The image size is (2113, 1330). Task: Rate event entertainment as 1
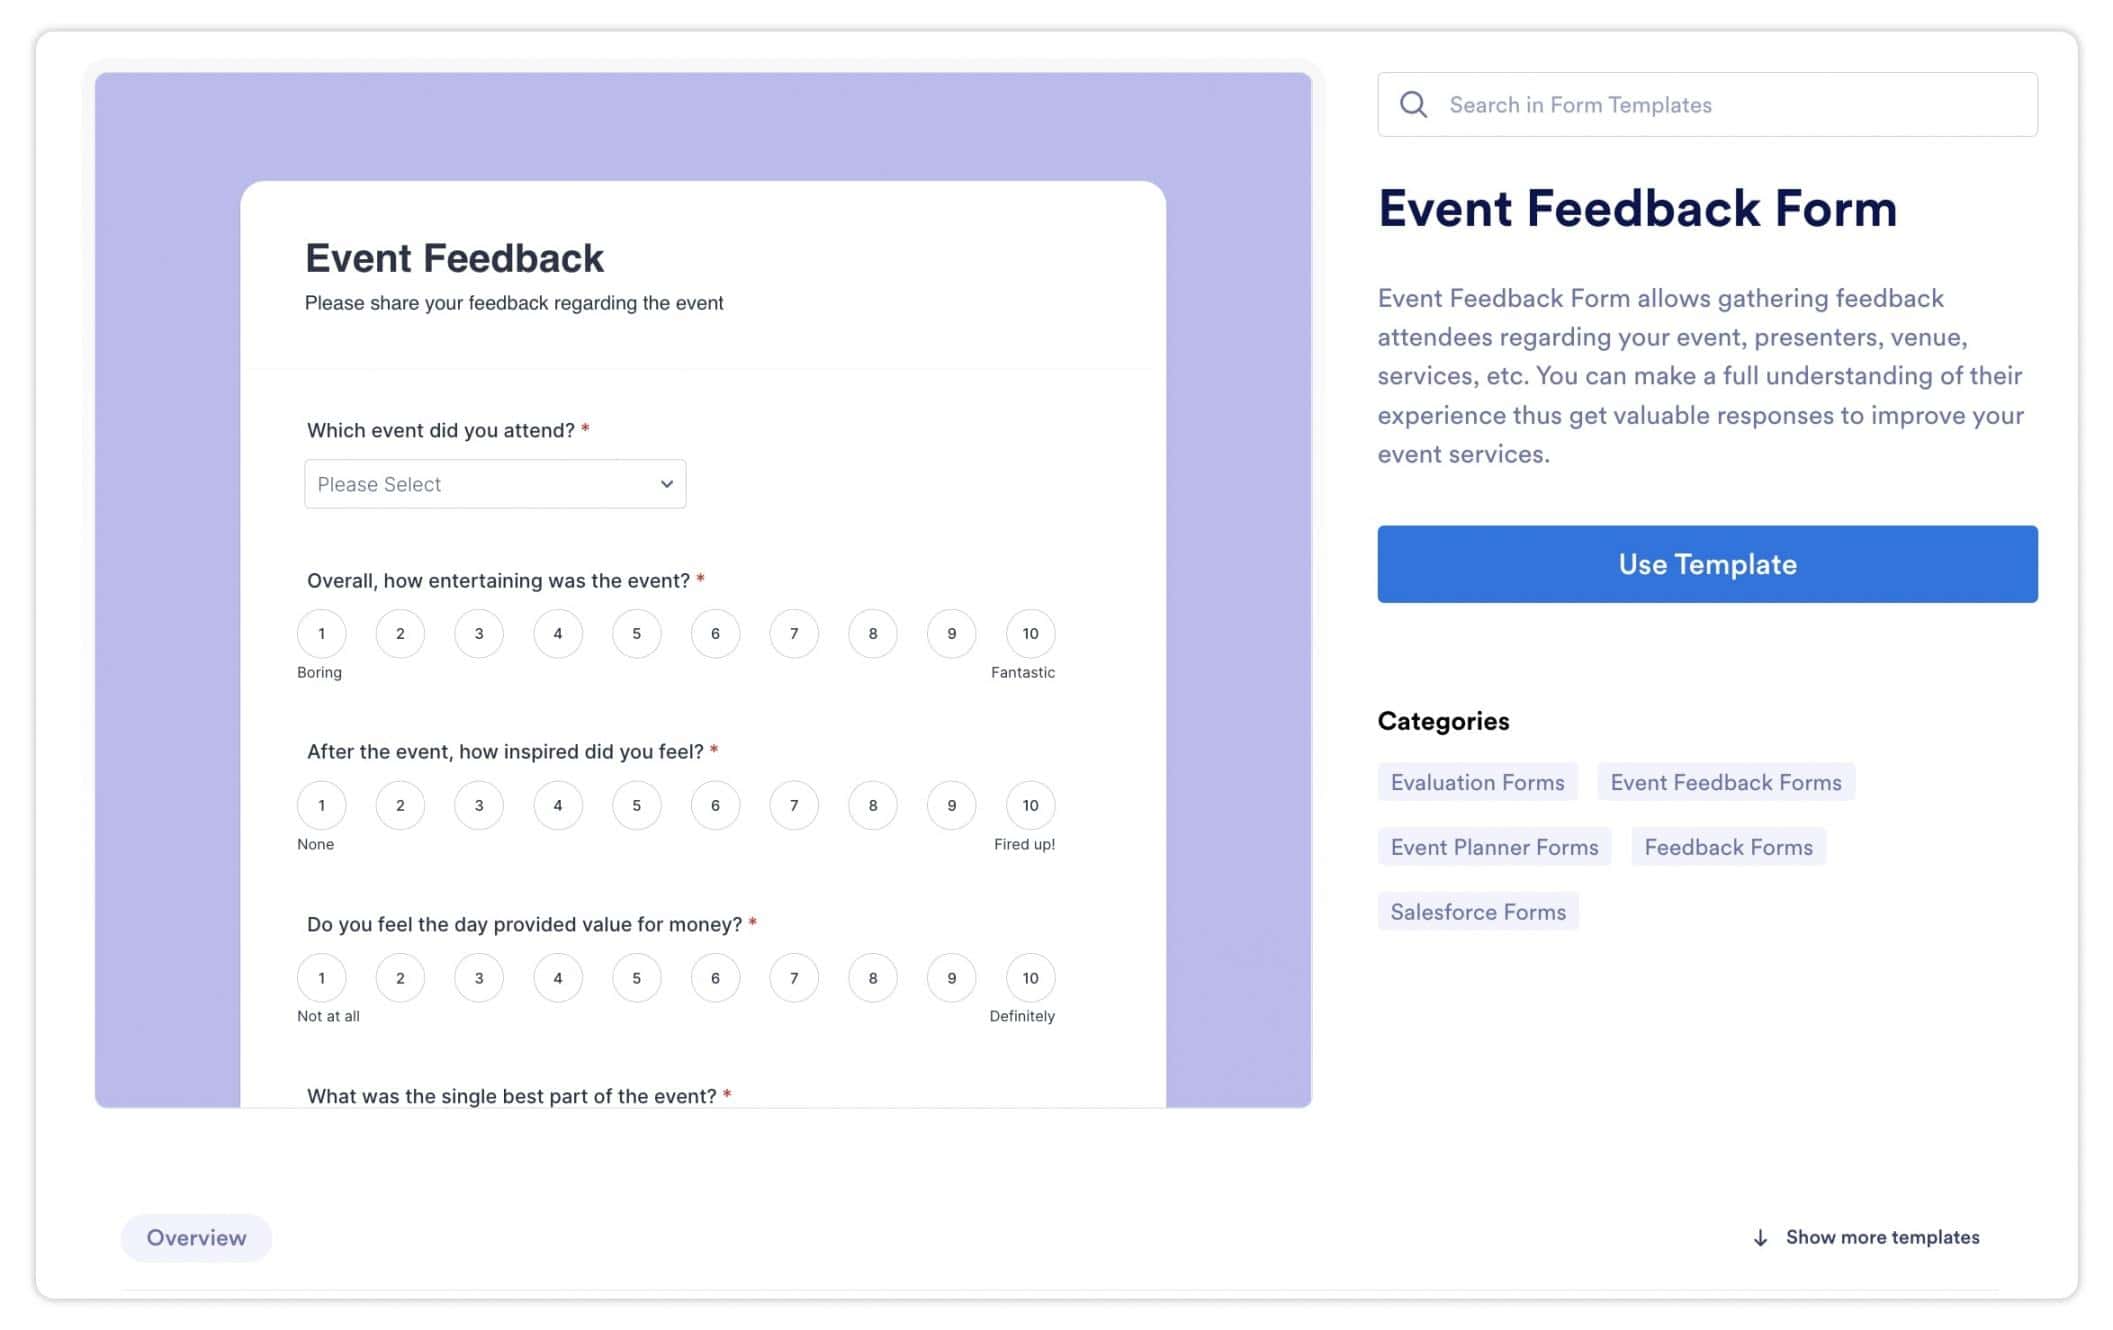click(321, 634)
